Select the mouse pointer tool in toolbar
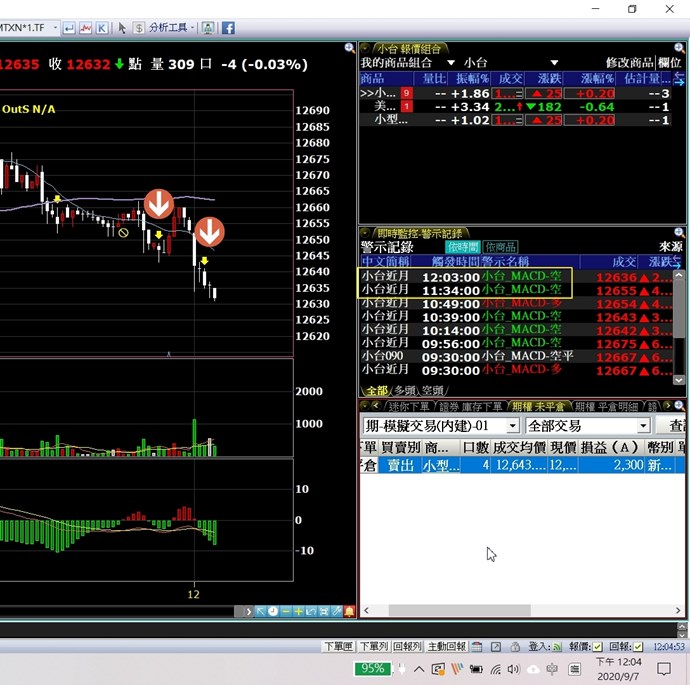690x685 pixels. pyautogui.click(x=122, y=28)
